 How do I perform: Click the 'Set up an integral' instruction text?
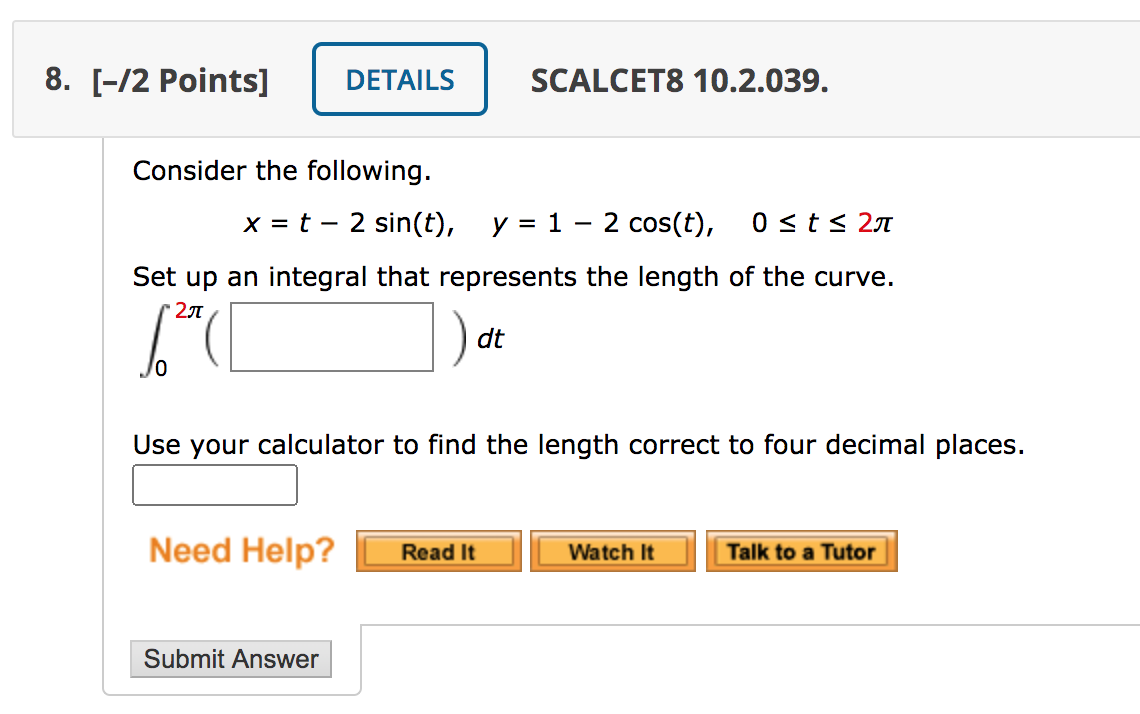pyautogui.click(x=513, y=277)
